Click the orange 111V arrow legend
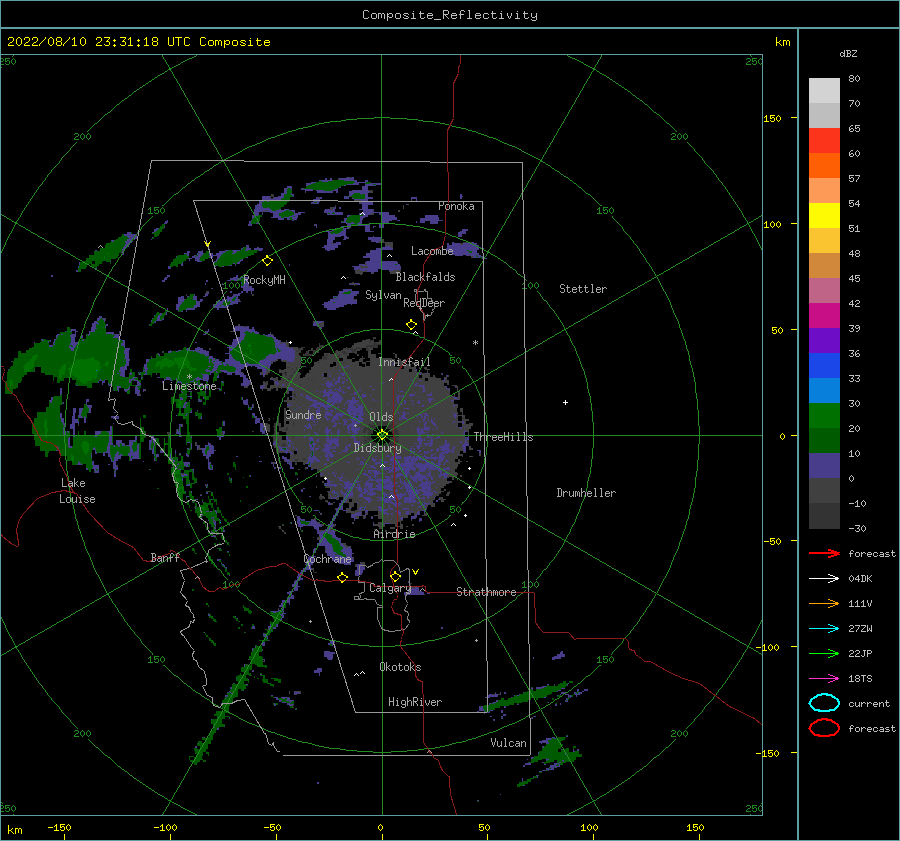 (x=824, y=603)
